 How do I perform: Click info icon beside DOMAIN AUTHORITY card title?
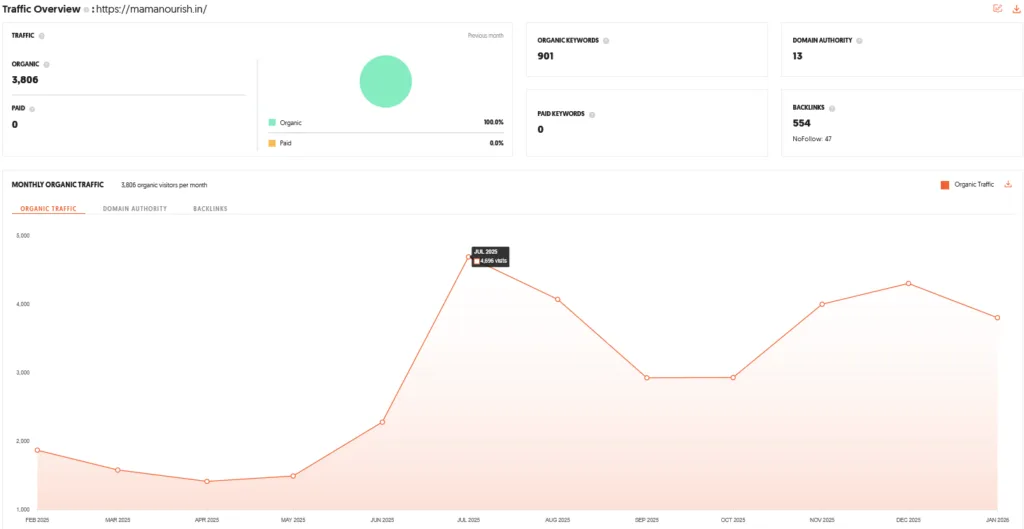tap(859, 40)
